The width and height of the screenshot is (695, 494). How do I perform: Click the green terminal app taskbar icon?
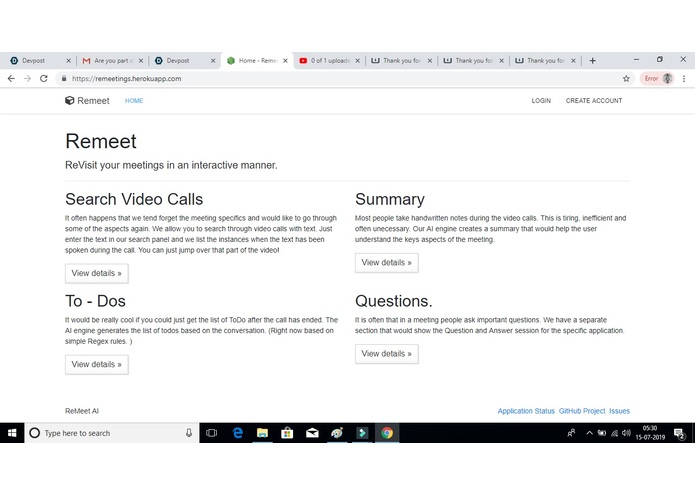pyautogui.click(x=362, y=433)
